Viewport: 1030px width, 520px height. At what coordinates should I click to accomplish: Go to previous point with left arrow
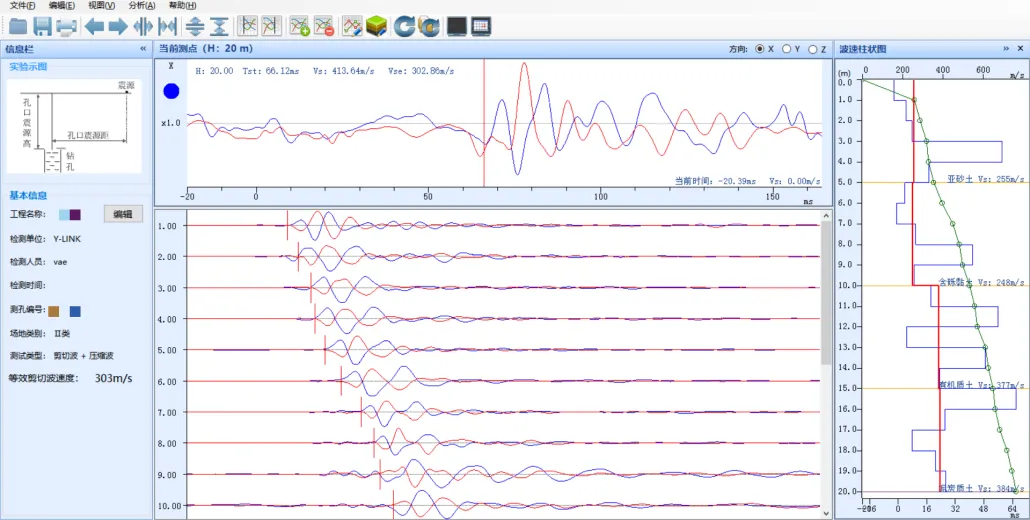(94, 26)
